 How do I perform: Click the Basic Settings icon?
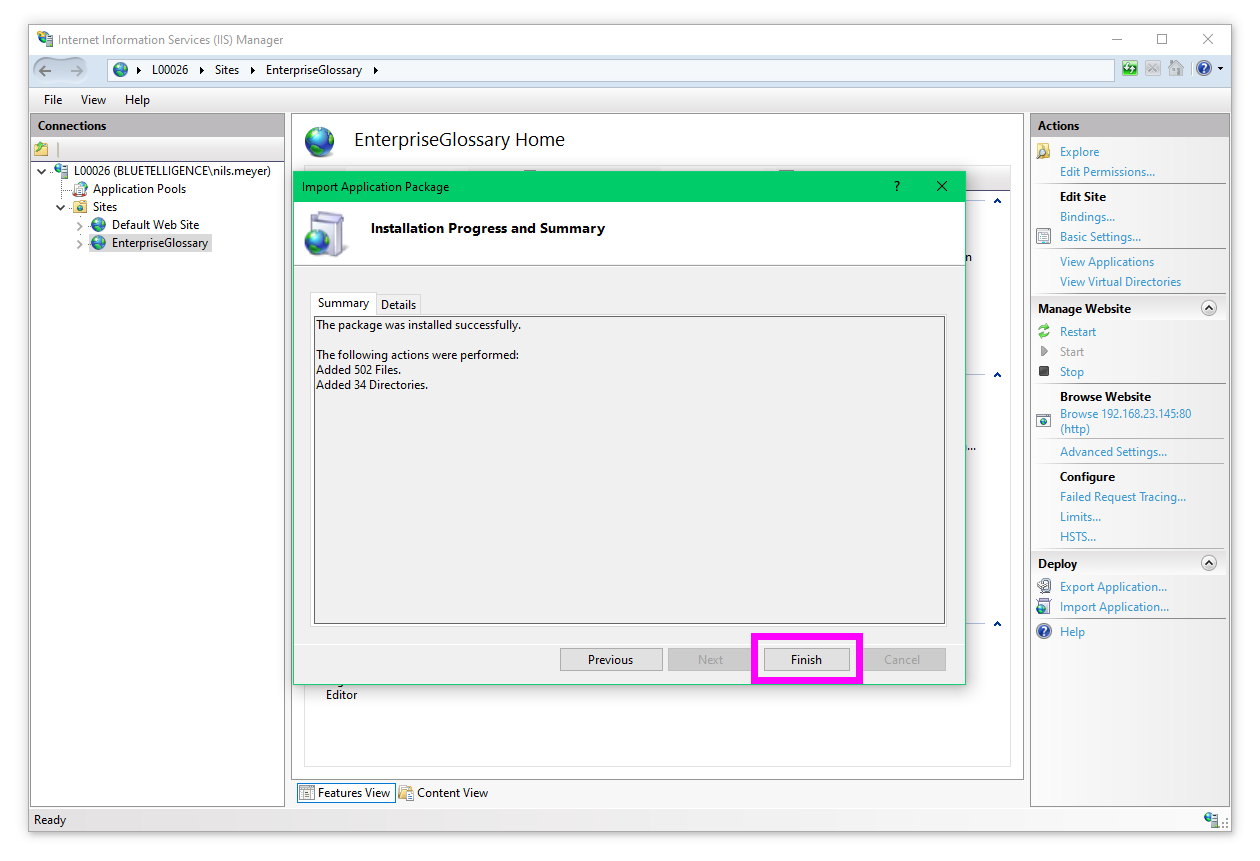(x=1044, y=237)
